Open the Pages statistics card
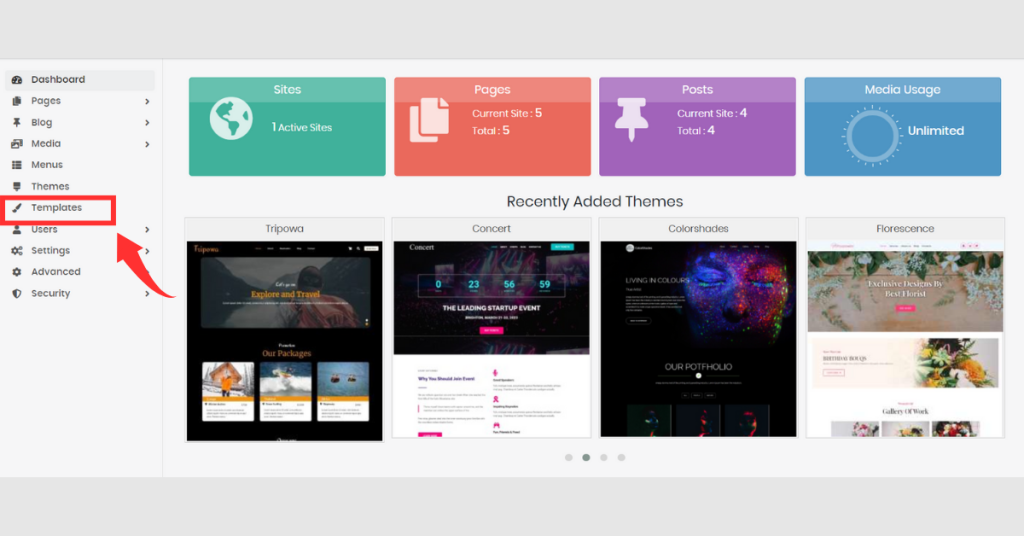1024x536 pixels. click(x=492, y=127)
